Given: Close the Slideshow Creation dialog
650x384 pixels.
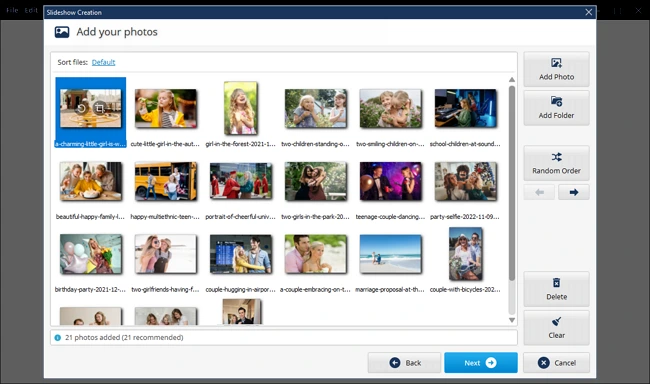Looking at the screenshot, I should tap(589, 12).
